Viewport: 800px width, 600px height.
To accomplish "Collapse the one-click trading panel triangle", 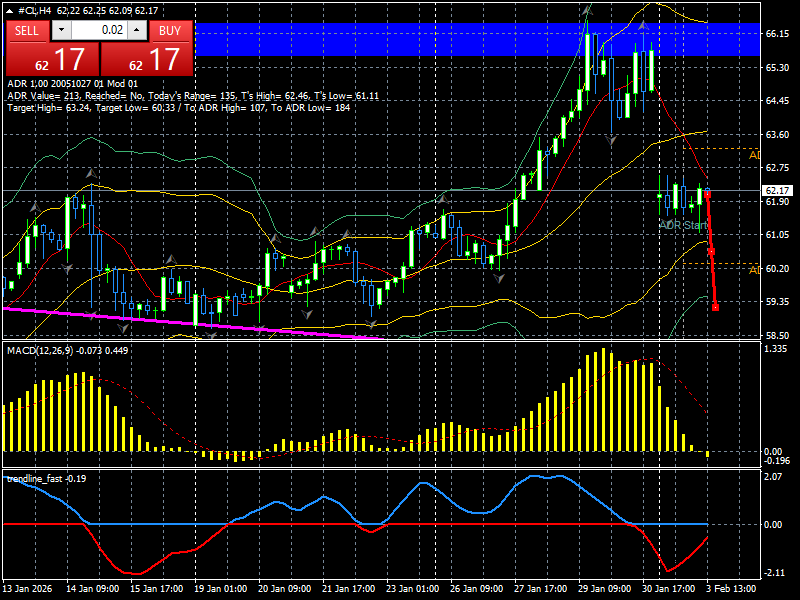I will coord(10,11).
